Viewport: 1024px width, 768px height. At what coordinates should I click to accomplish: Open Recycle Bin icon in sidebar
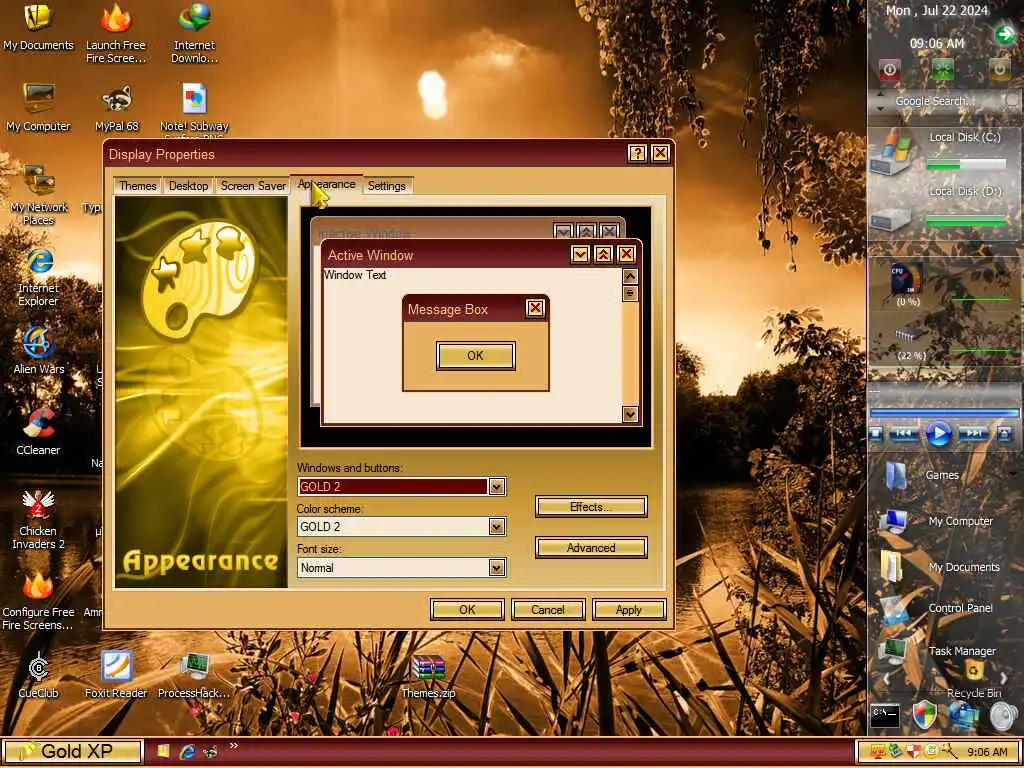tap(974, 679)
